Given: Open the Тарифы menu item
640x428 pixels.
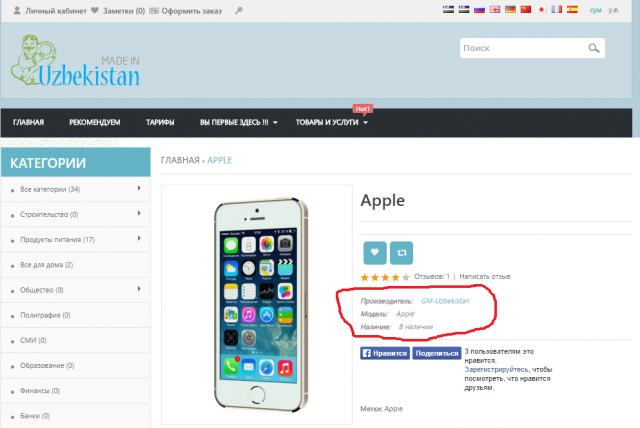Looking at the screenshot, I should tap(160, 123).
